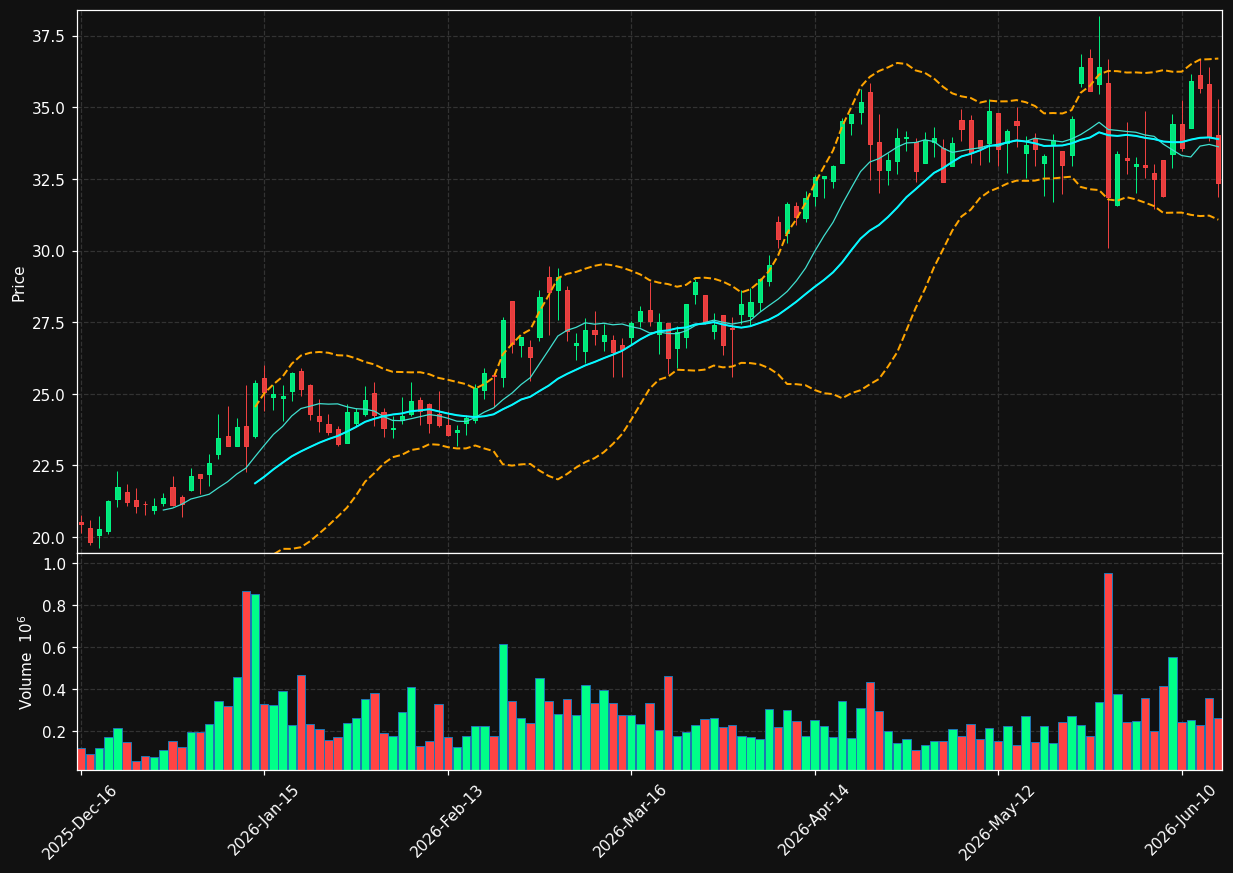Click the 2026-Jan-15 date label
The width and height of the screenshot is (1233, 873).
click(x=264, y=821)
